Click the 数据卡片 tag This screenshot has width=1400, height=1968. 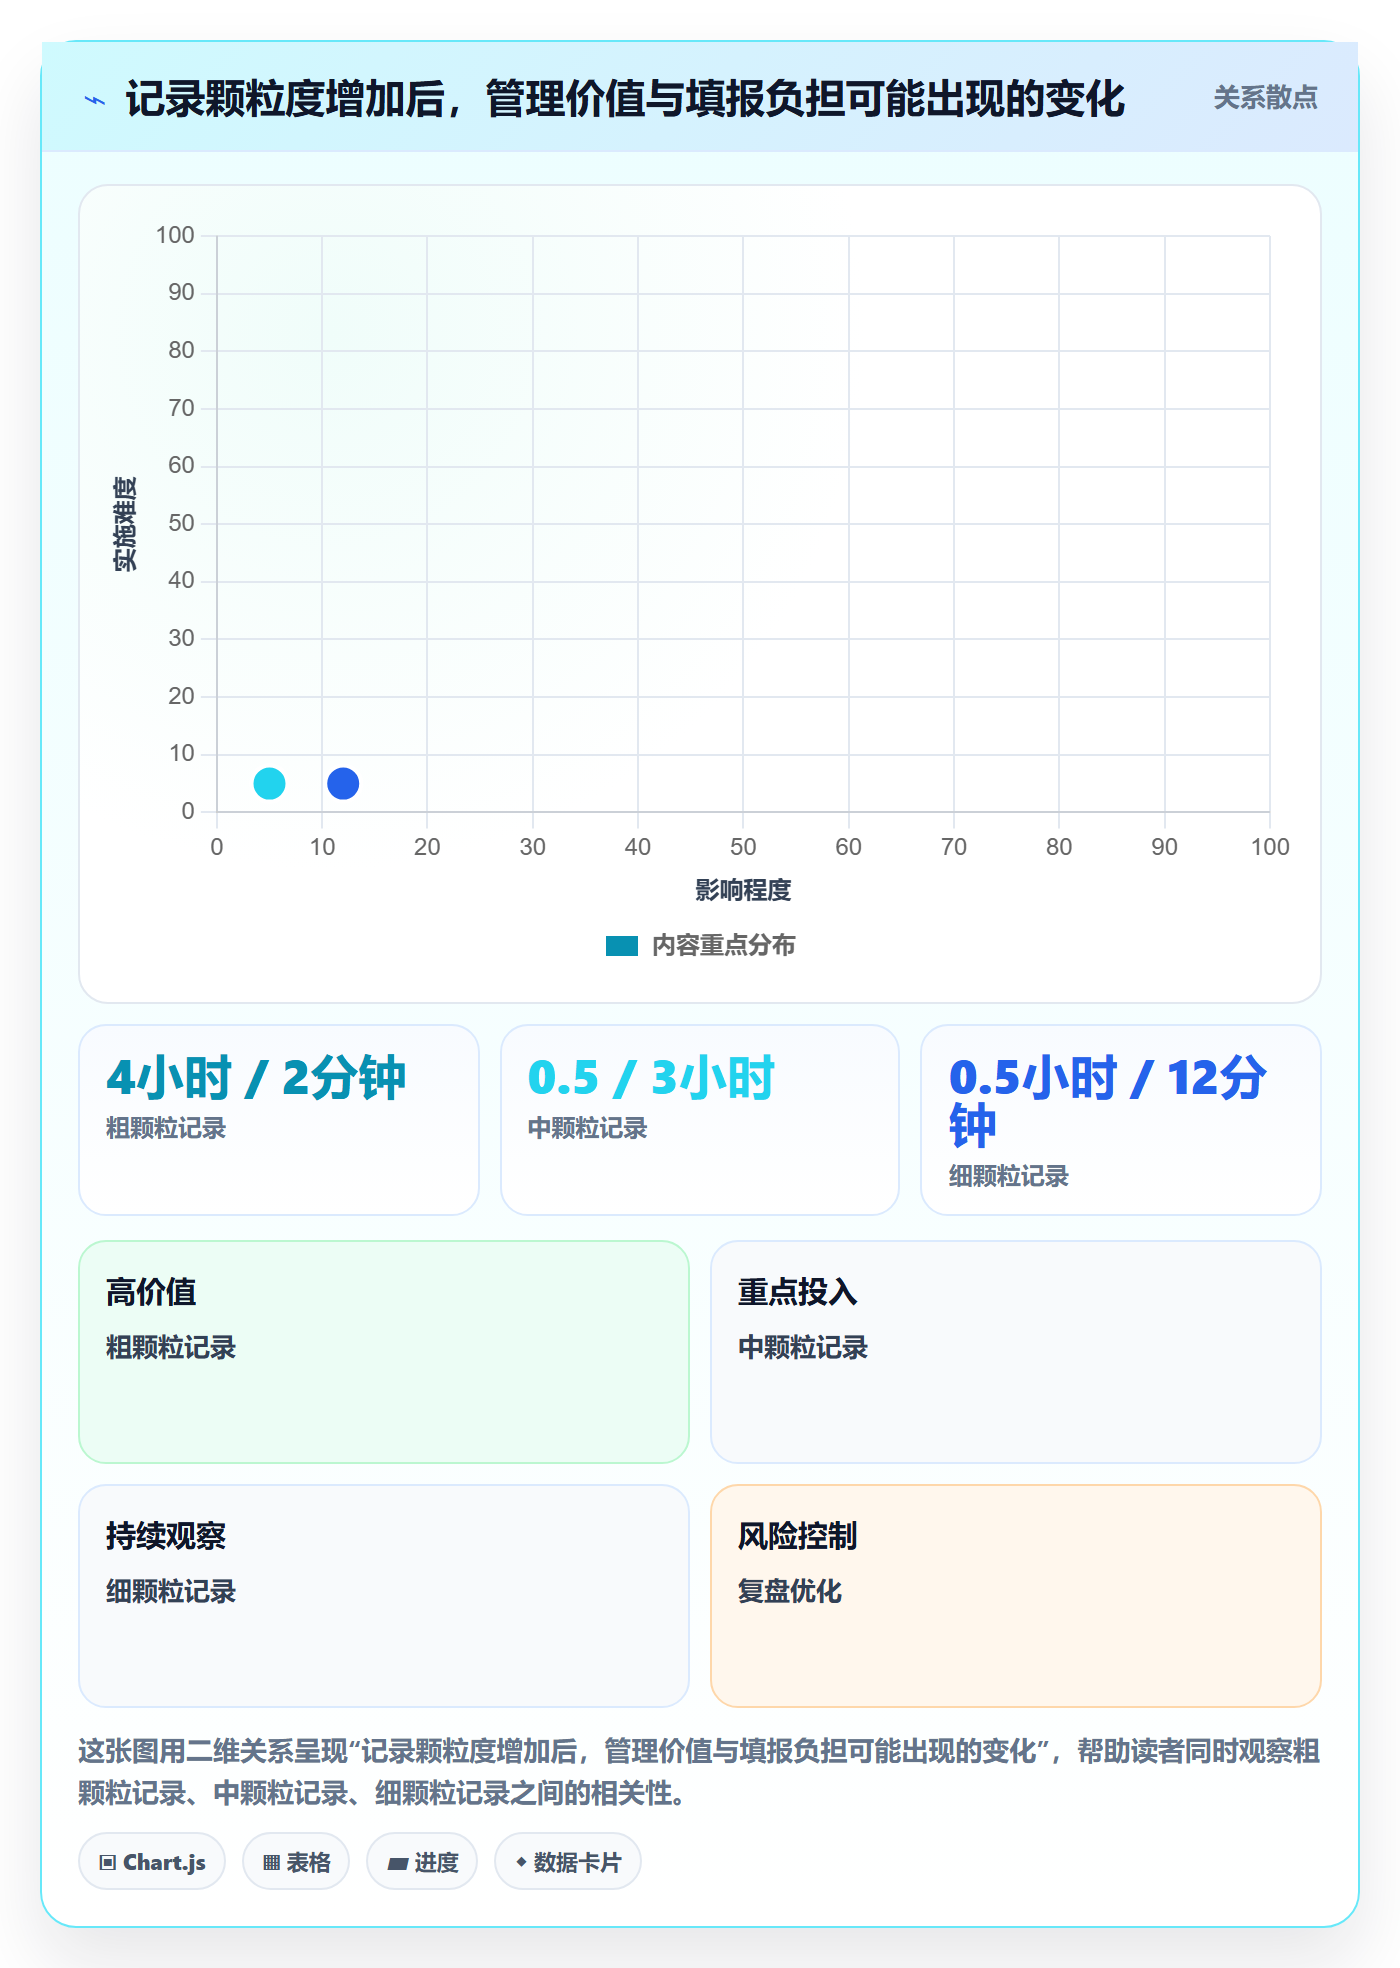point(568,1862)
